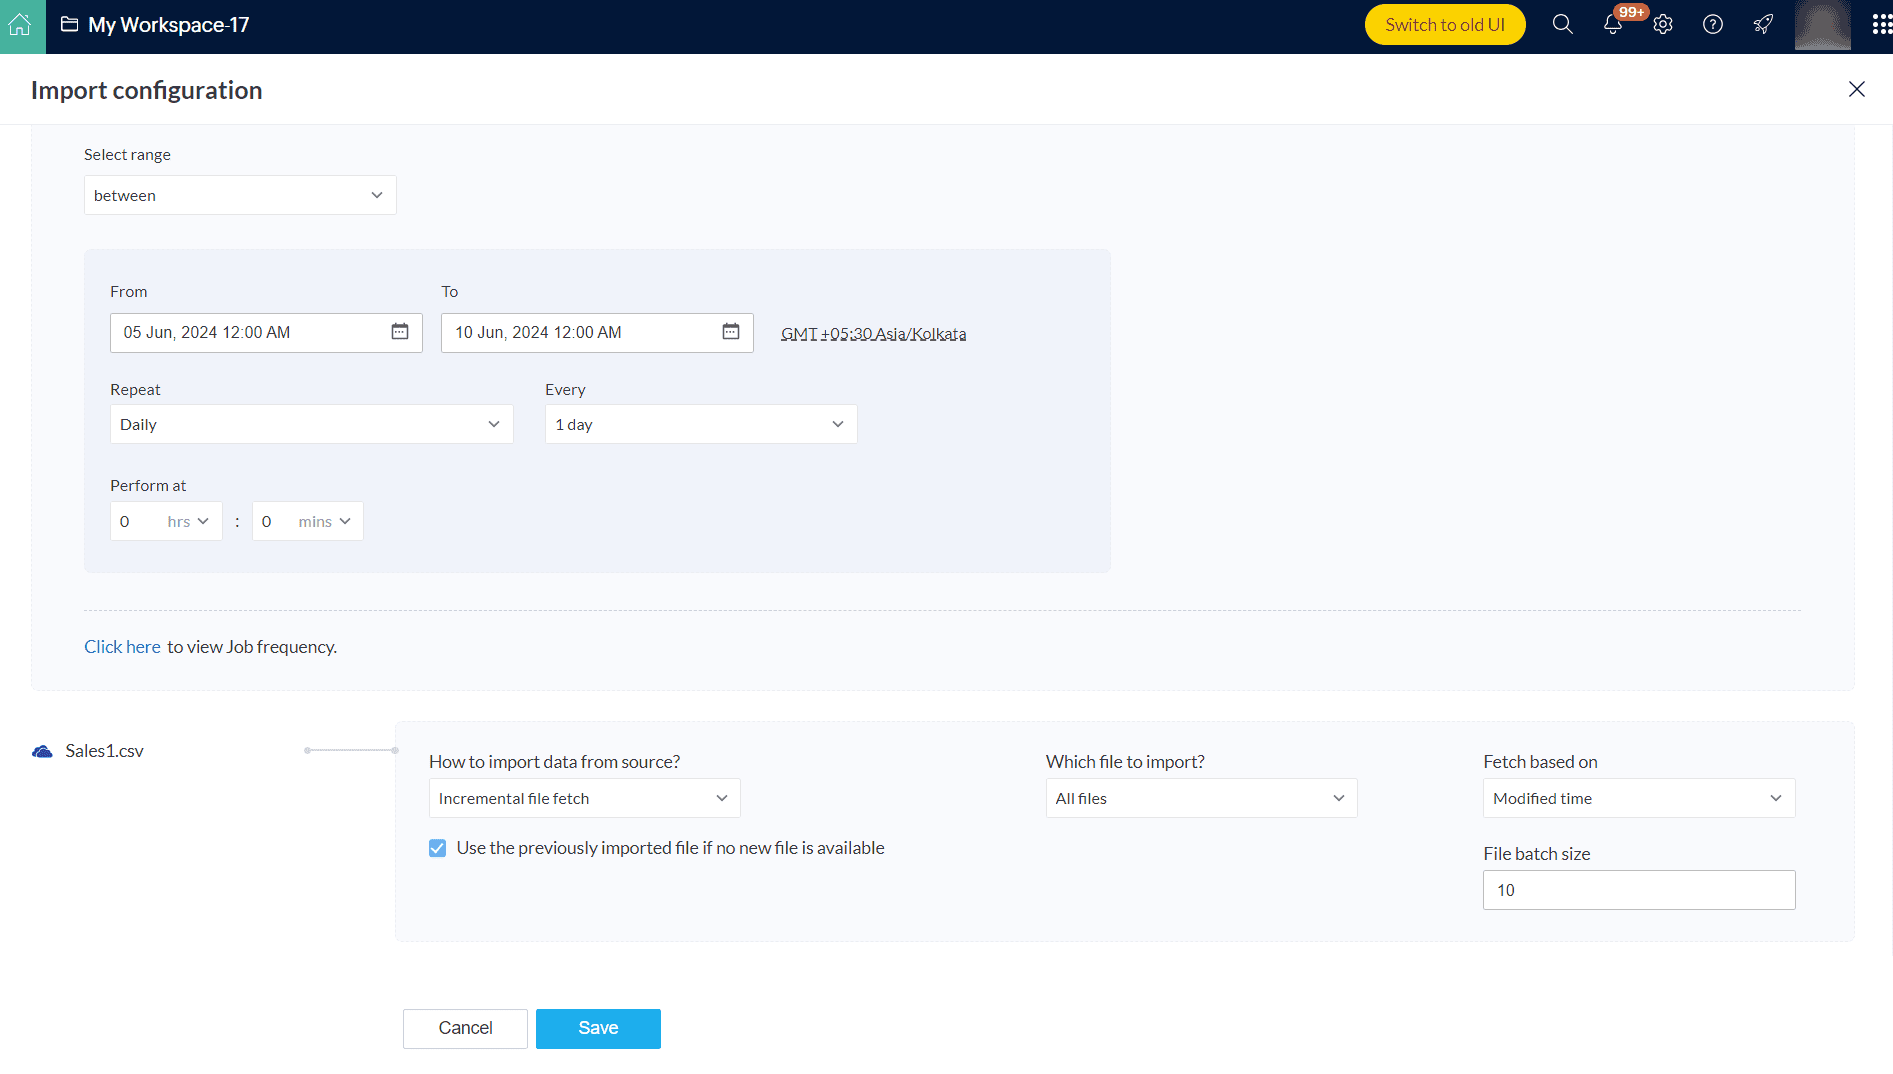Open calendar picker for From date
Viewport: 1893px width, 1074px height.
400,332
